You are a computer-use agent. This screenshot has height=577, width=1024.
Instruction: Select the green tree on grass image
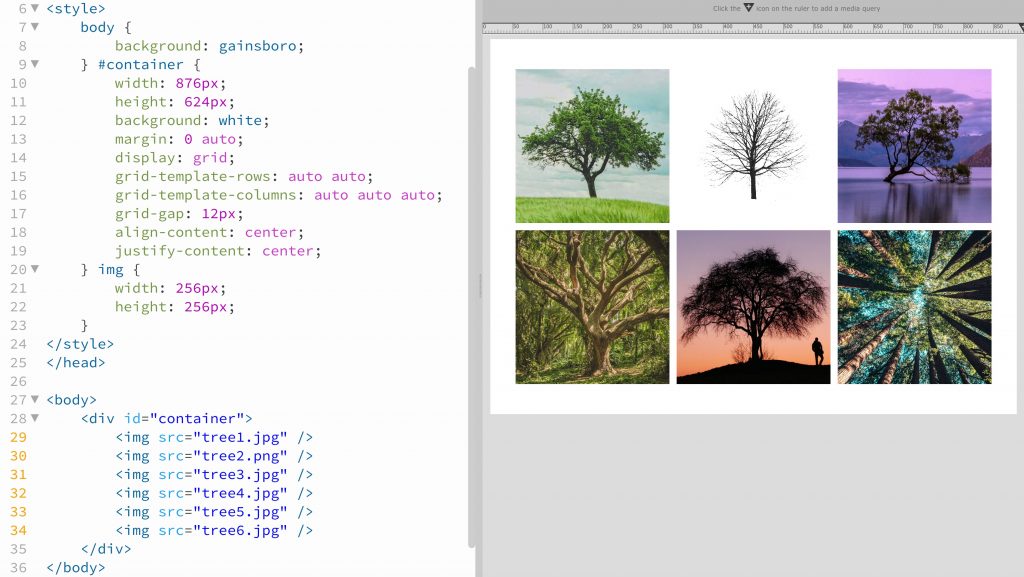592,146
